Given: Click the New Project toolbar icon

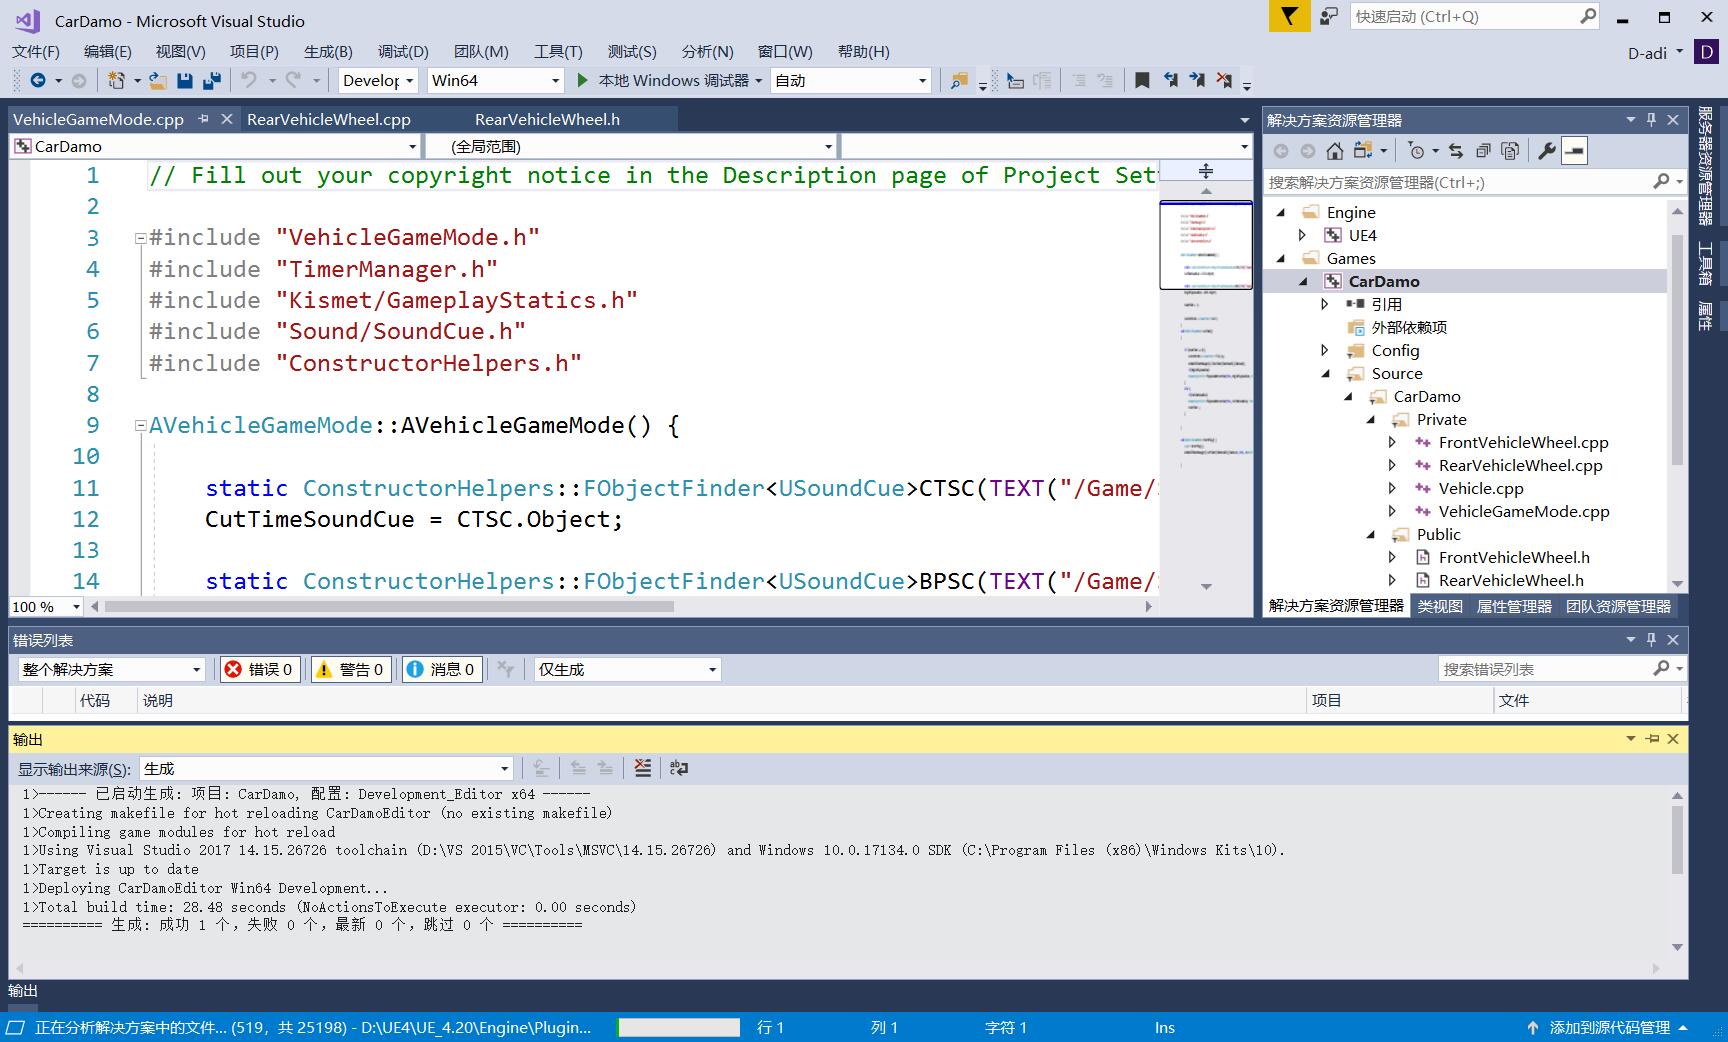Looking at the screenshot, I should (116, 80).
